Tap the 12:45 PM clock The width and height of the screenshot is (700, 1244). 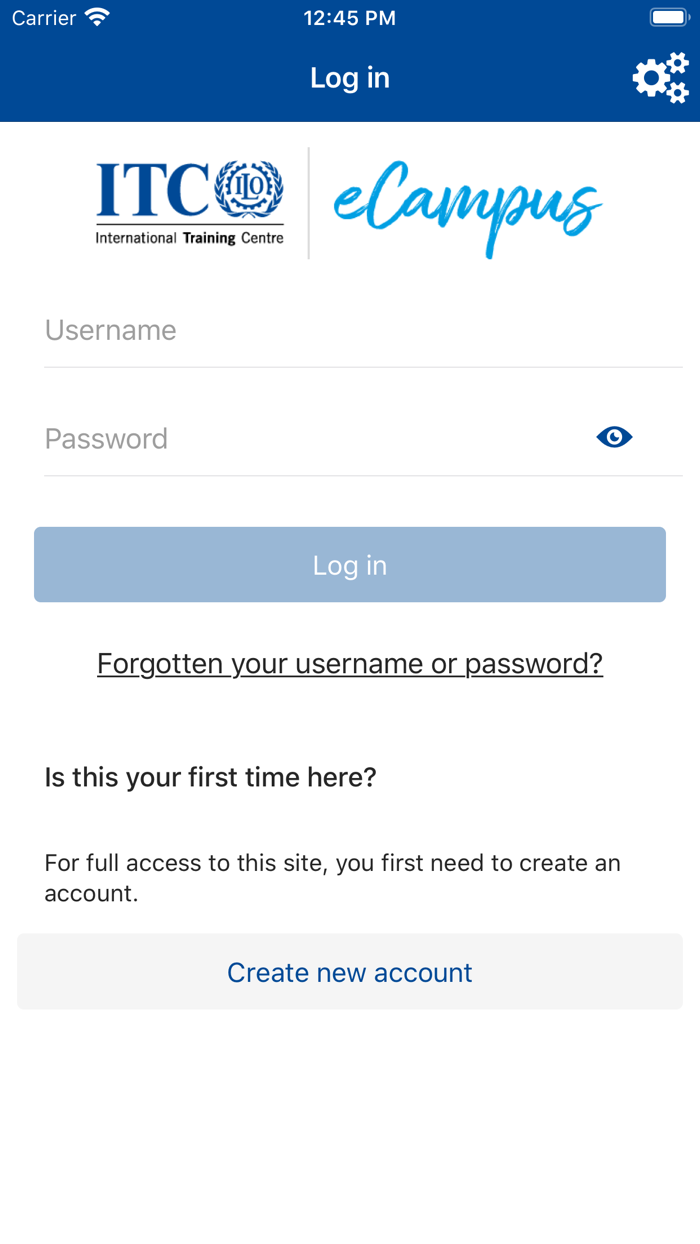tap(350, 18)
